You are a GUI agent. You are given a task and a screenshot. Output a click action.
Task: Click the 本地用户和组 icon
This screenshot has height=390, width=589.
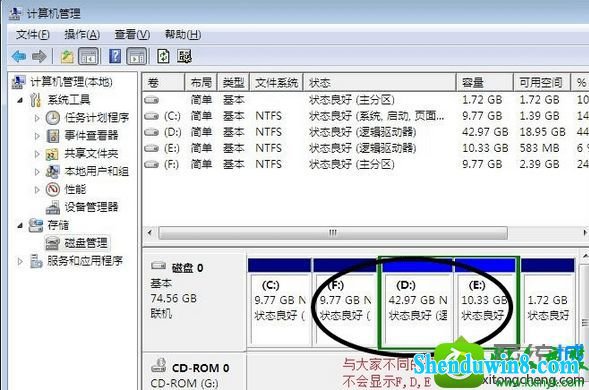point(53,171)
